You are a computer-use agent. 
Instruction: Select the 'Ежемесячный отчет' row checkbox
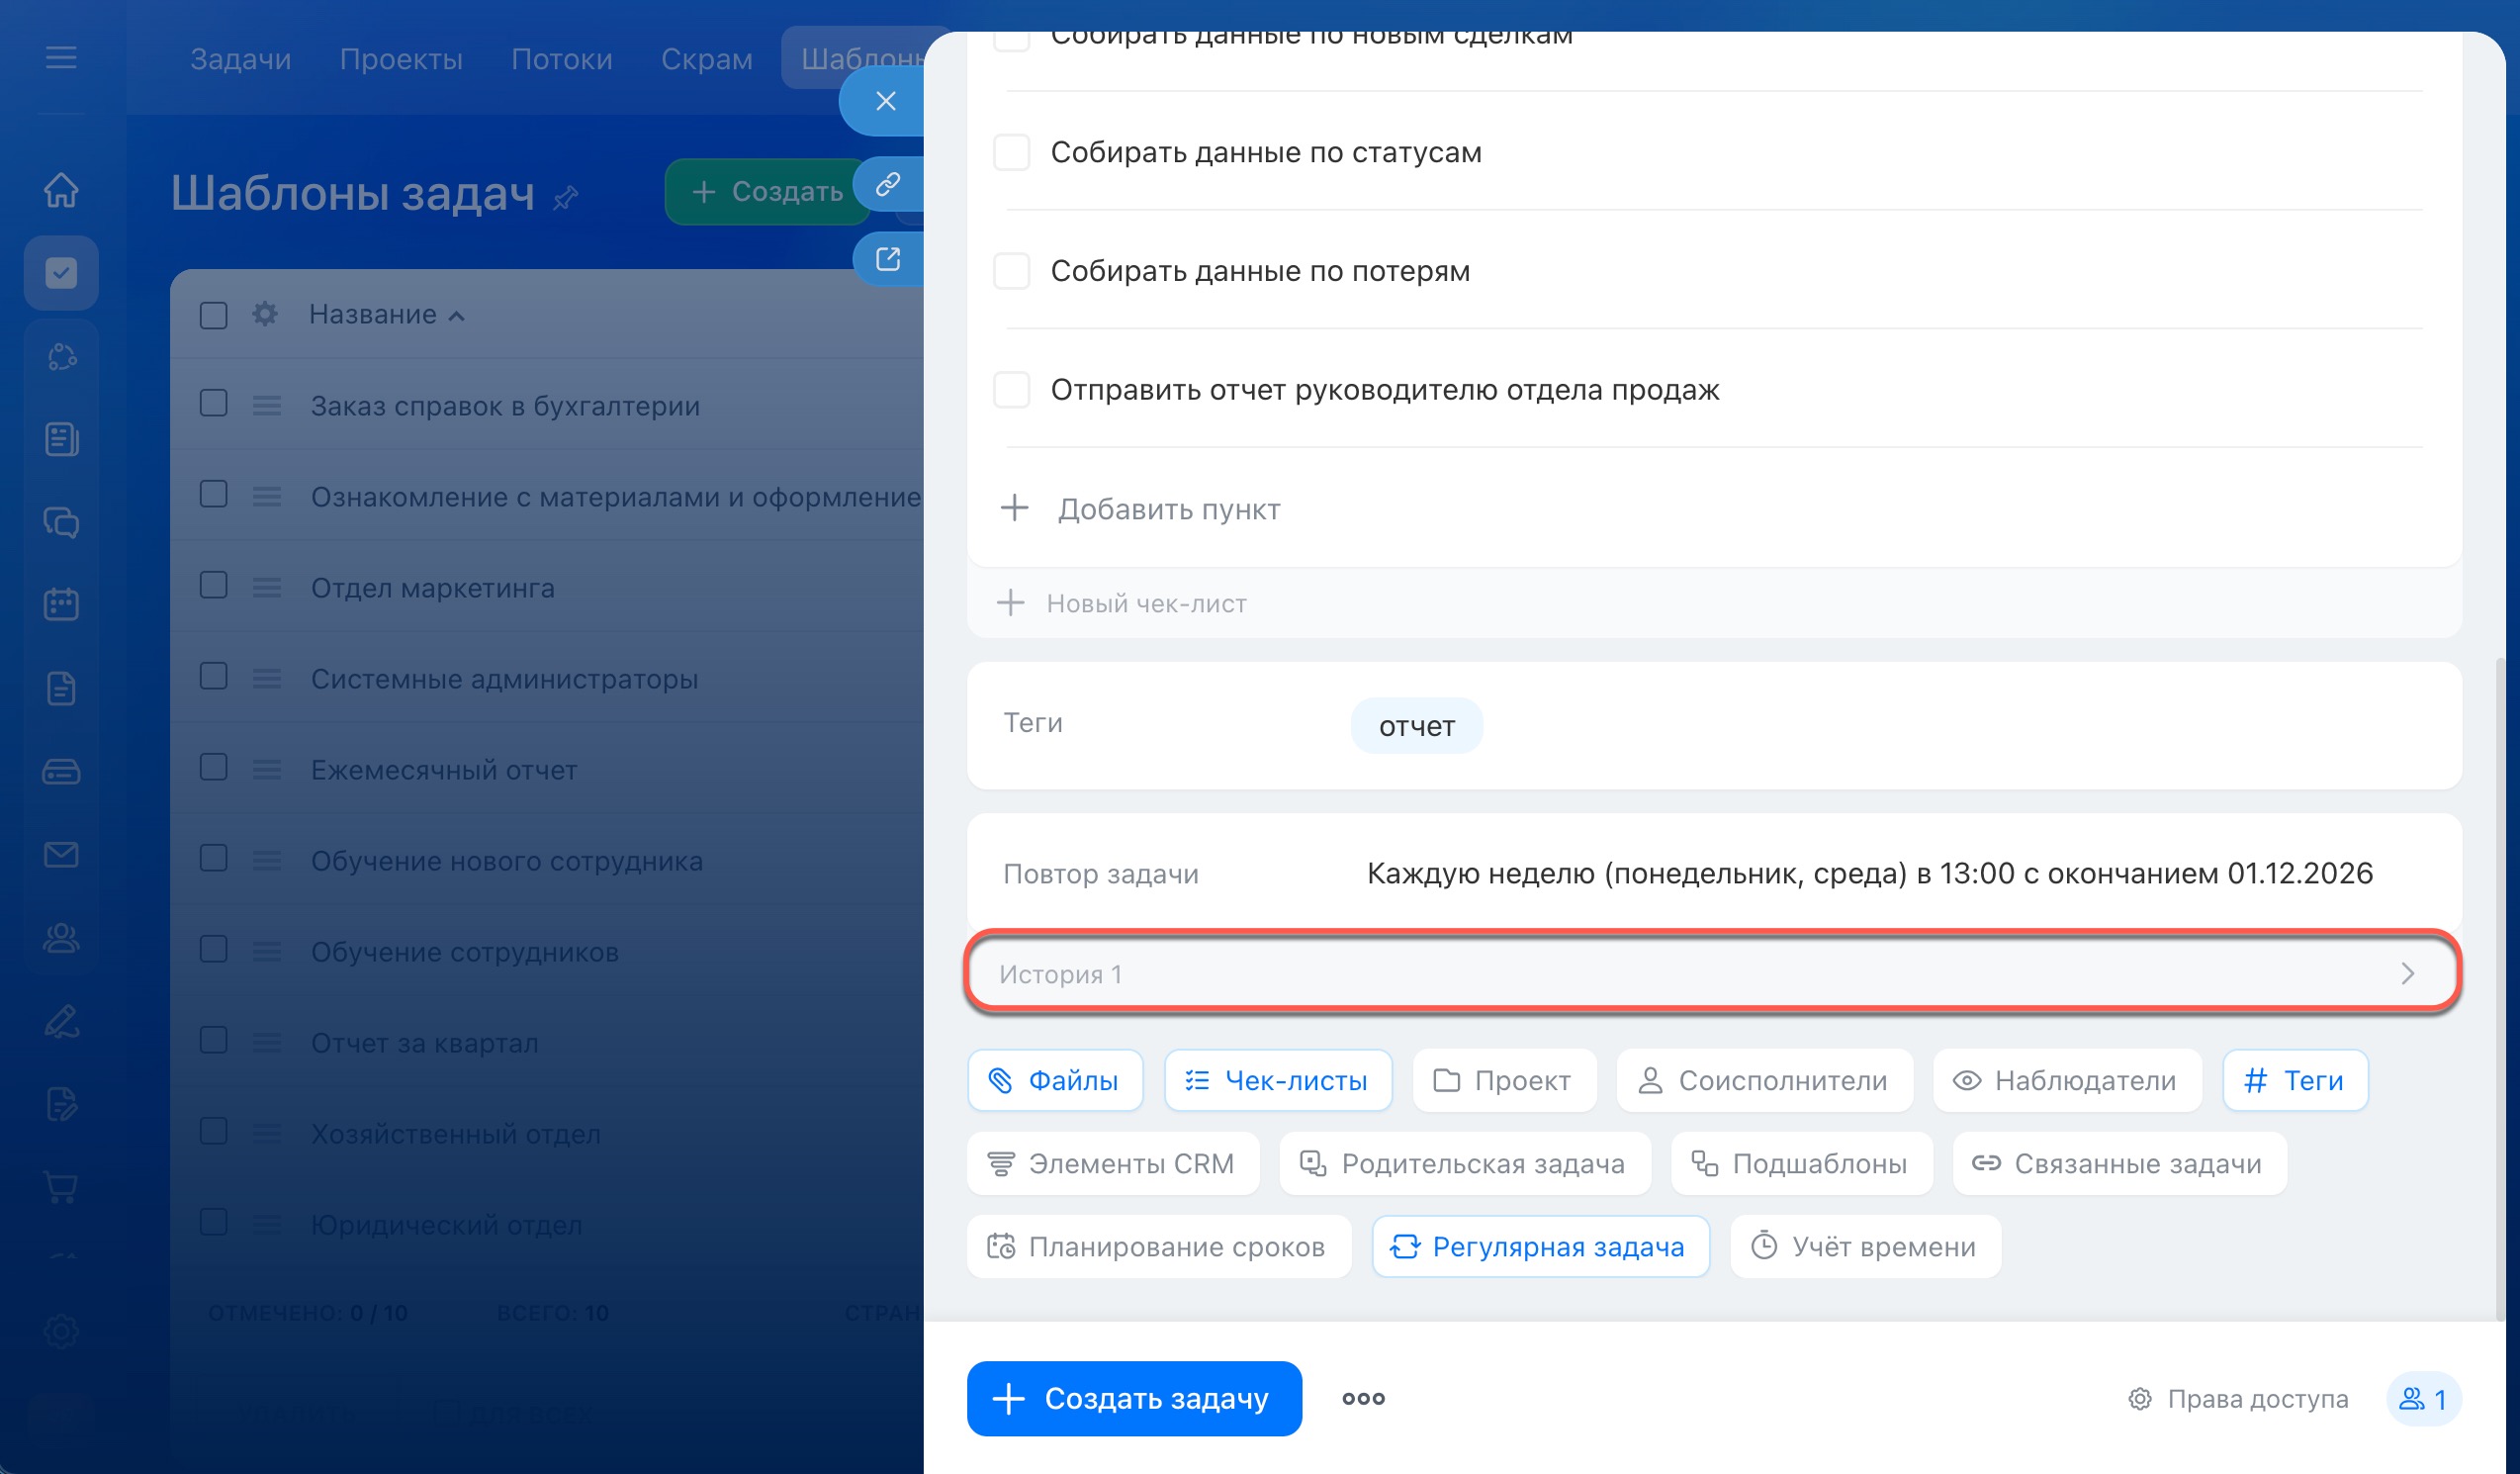[x=213, y=768]
